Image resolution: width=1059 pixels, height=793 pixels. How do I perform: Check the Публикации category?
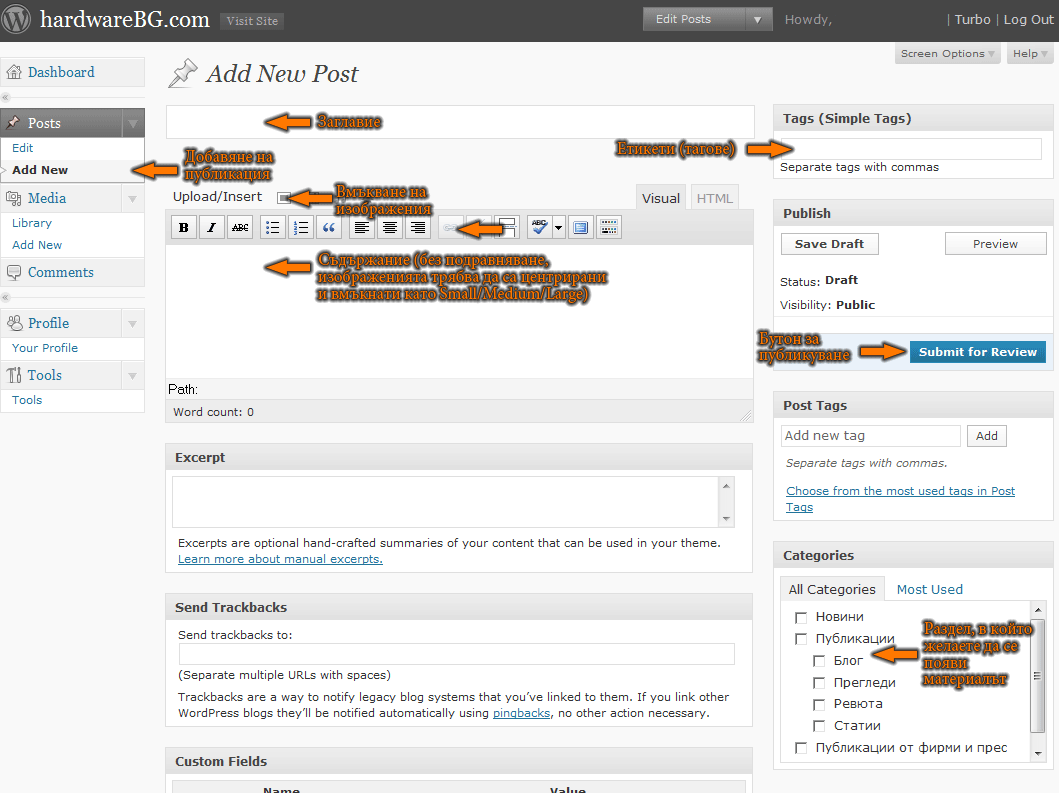pyautogui.click(x=801, y=639)
